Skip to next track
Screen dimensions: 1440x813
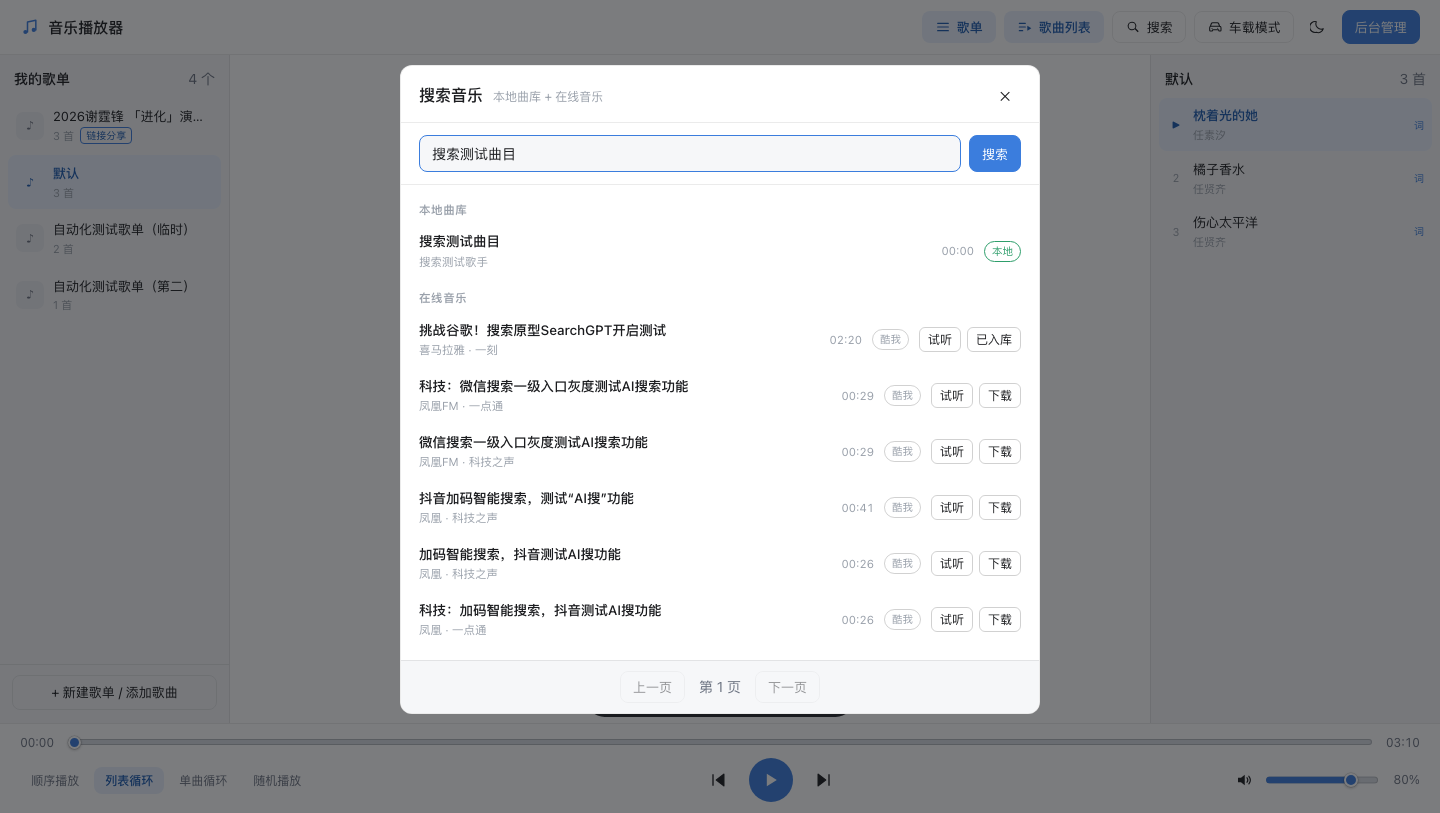824,780
